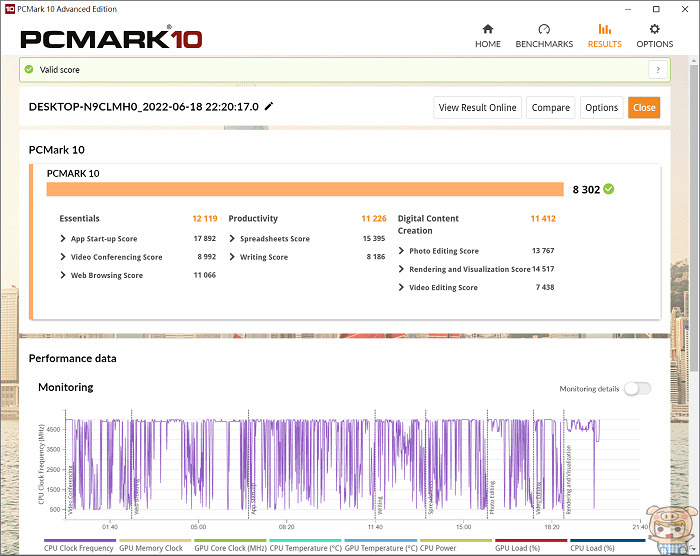Click Video Editing value 7 438
The width and height of the screenshot is (700, 556).
tap(545, 287)
